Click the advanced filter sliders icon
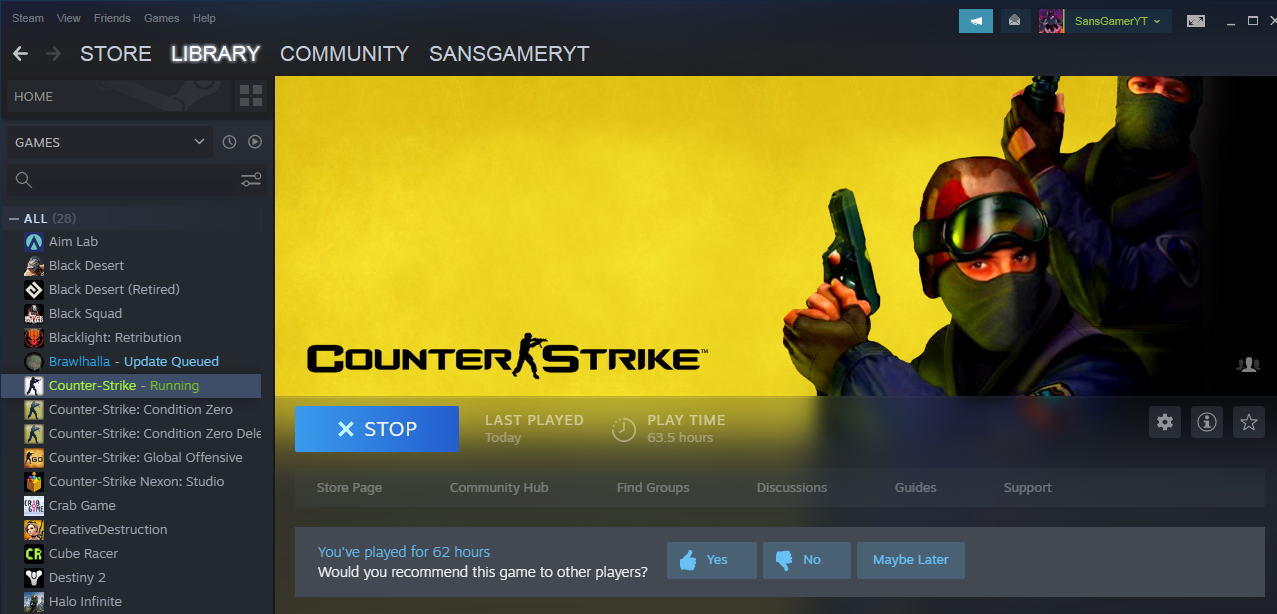Viewport: 1277px width, 614px height. (251, 180)
